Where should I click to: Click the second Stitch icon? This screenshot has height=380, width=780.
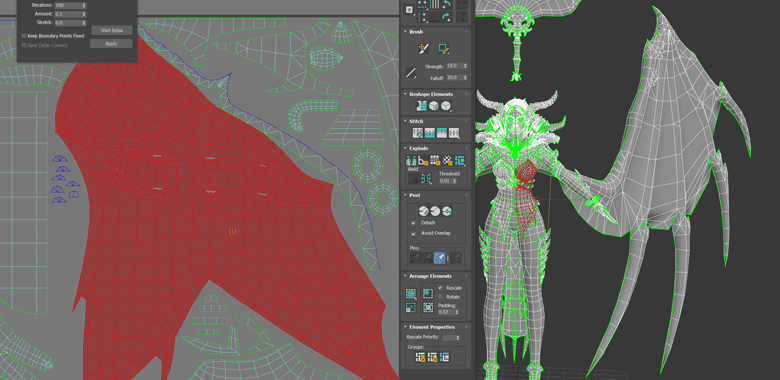pos(429,133)
